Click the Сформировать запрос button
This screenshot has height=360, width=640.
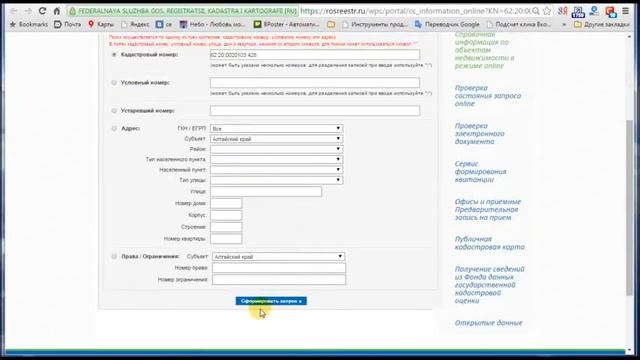pos(271,301)
